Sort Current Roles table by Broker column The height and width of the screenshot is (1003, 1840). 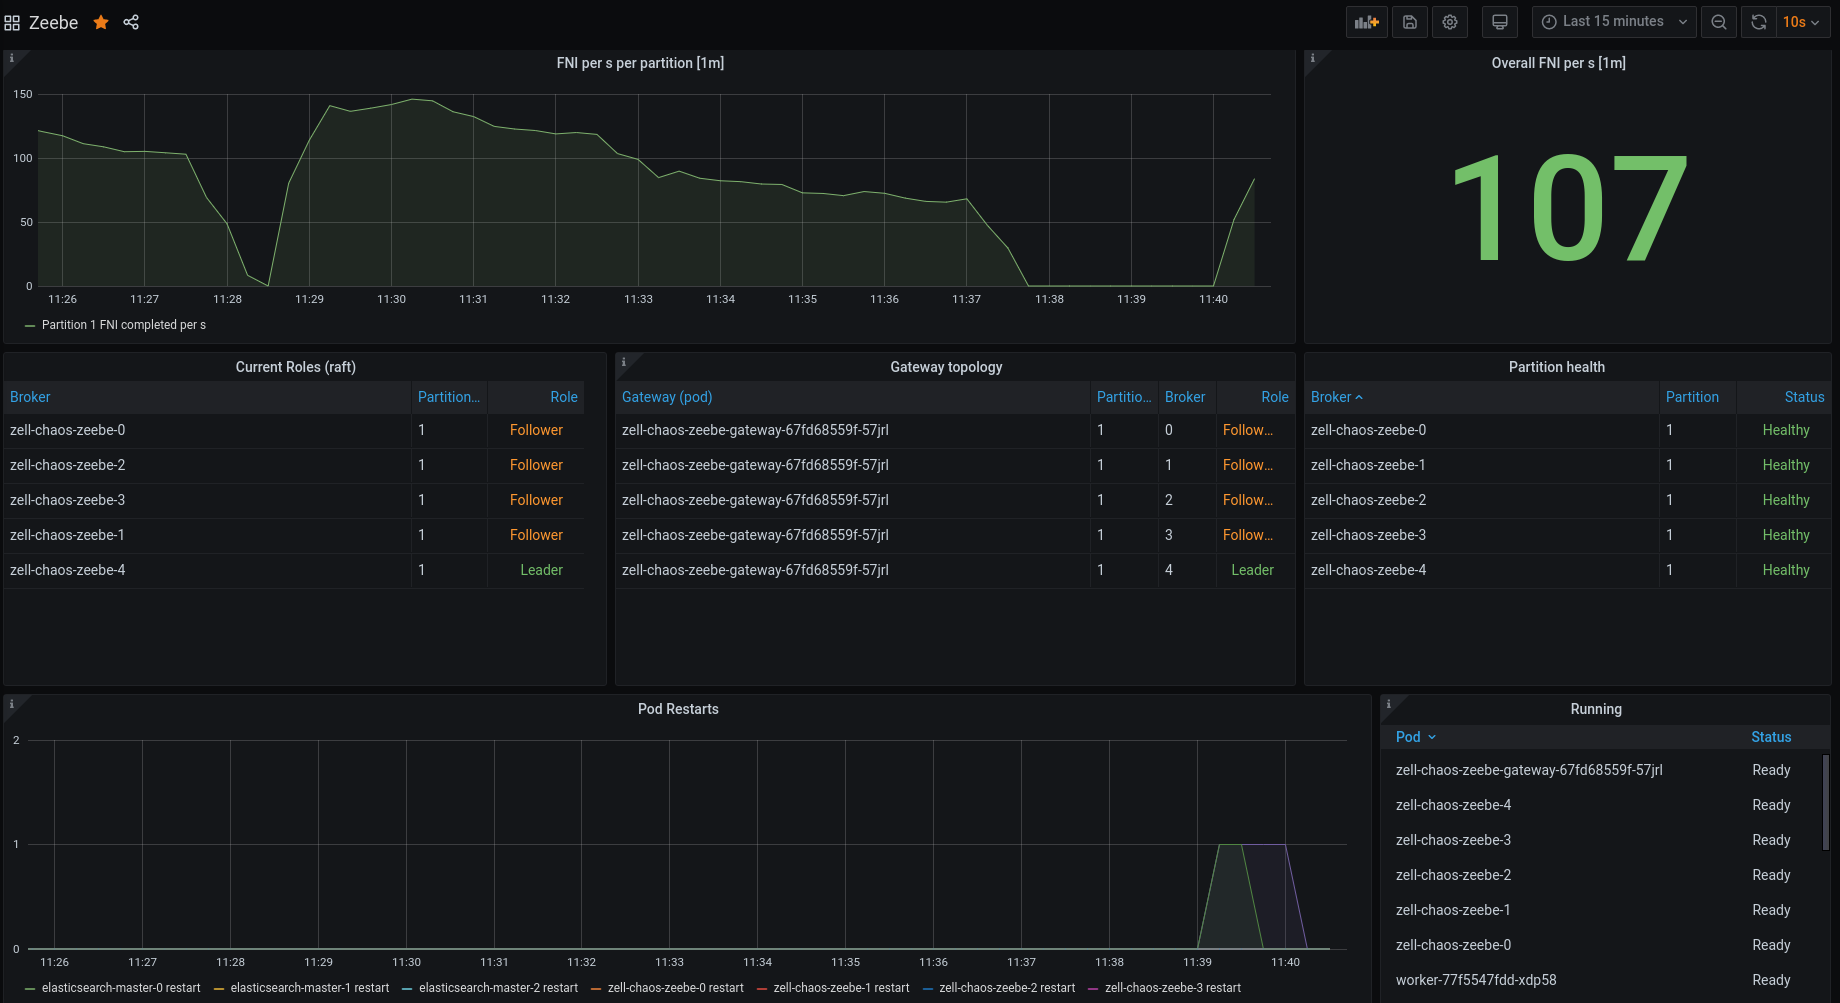click(30, 397)
